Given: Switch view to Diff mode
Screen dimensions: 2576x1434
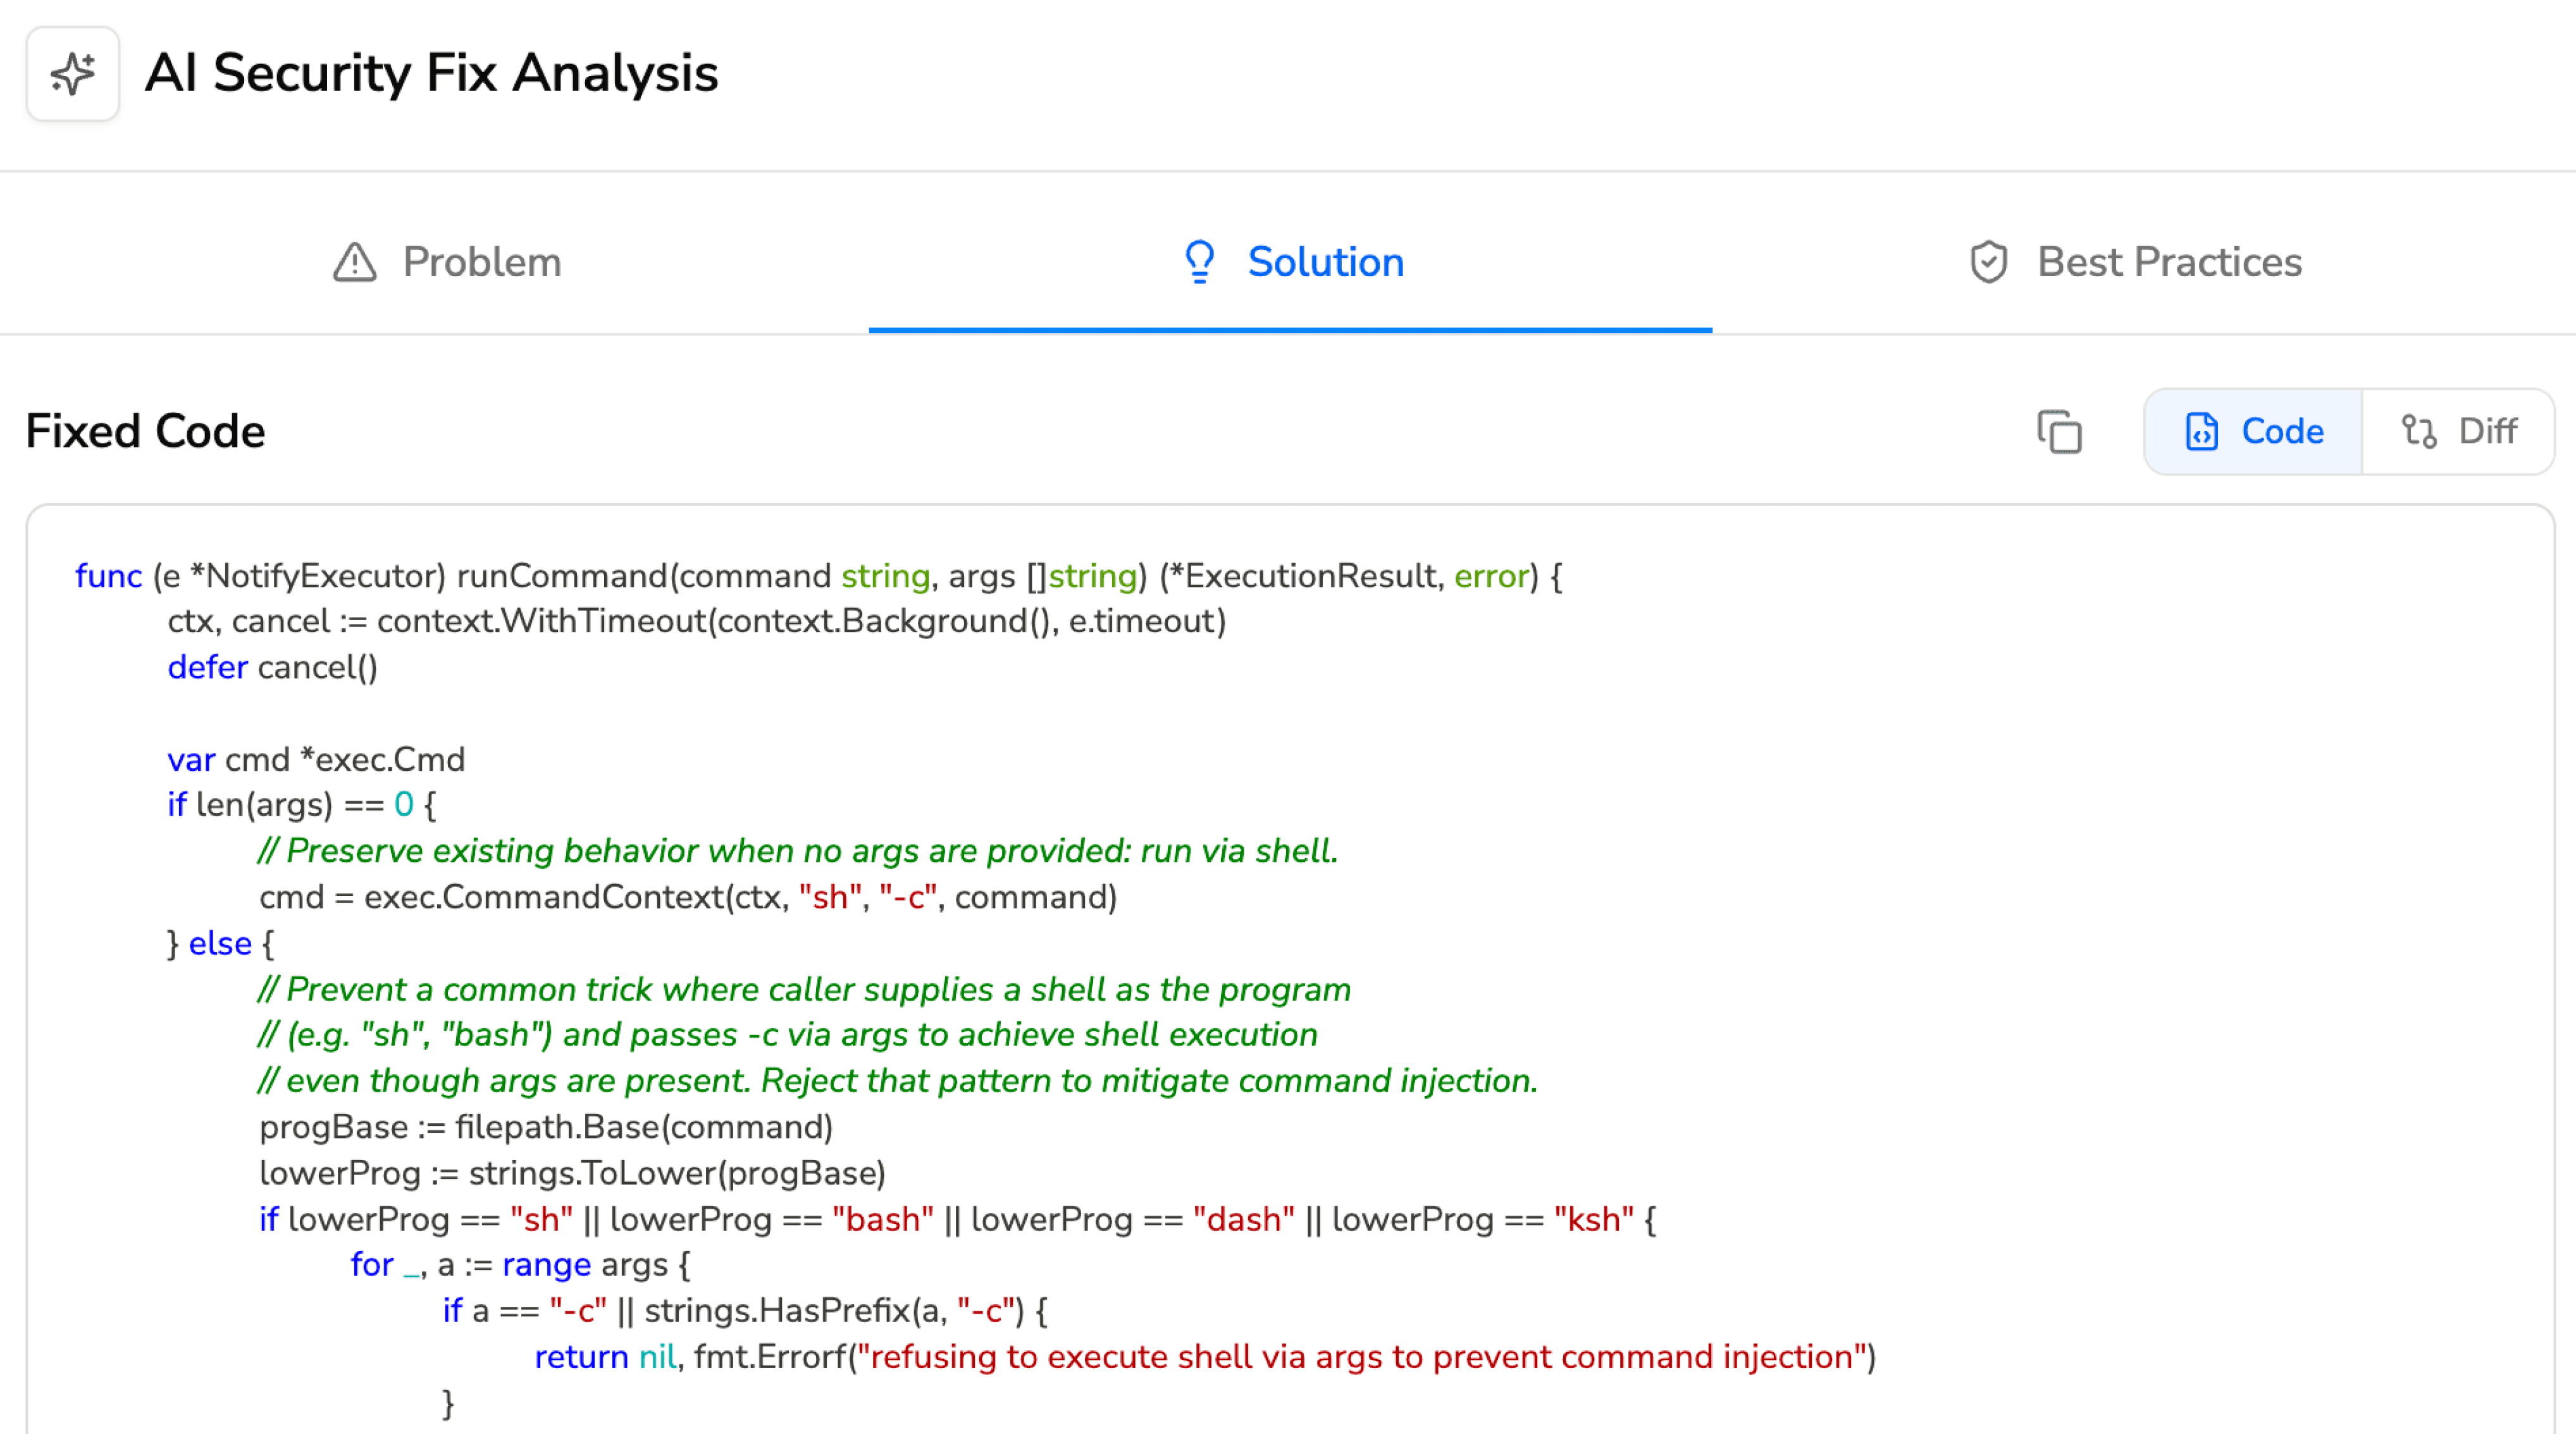Looking at the screenshot, I should (2486, 432).
